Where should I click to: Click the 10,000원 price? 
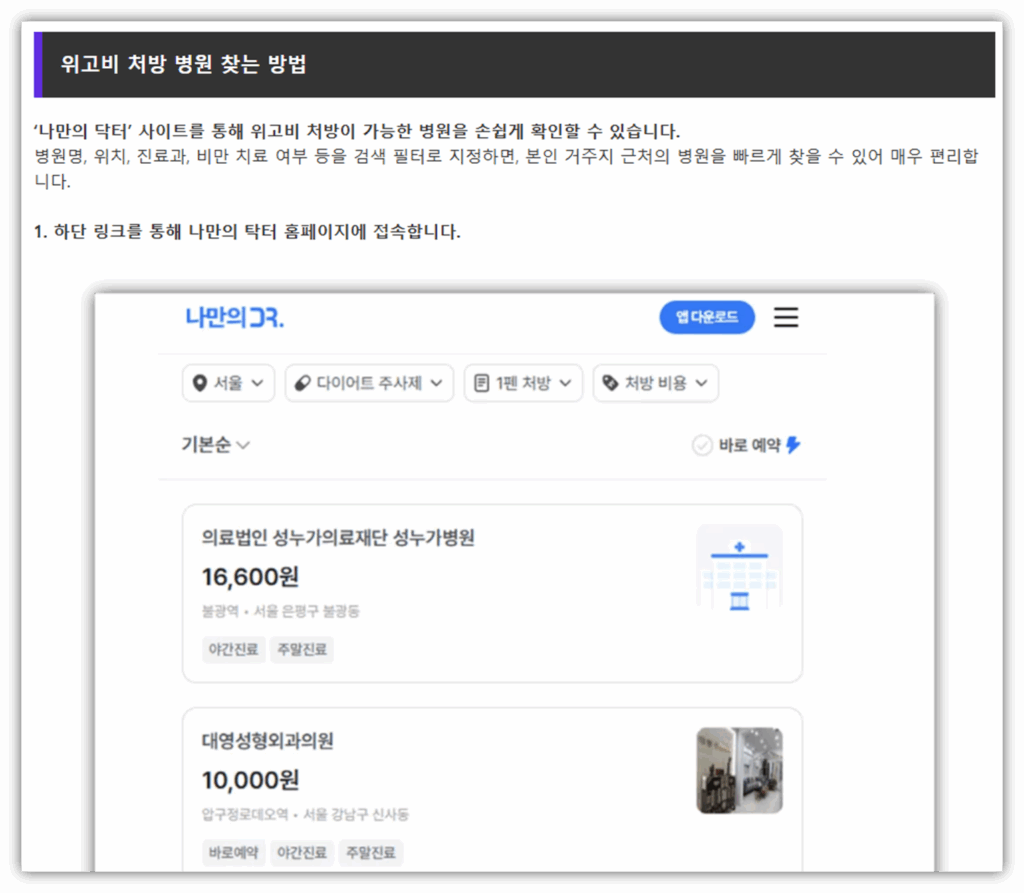coord(250,780)
